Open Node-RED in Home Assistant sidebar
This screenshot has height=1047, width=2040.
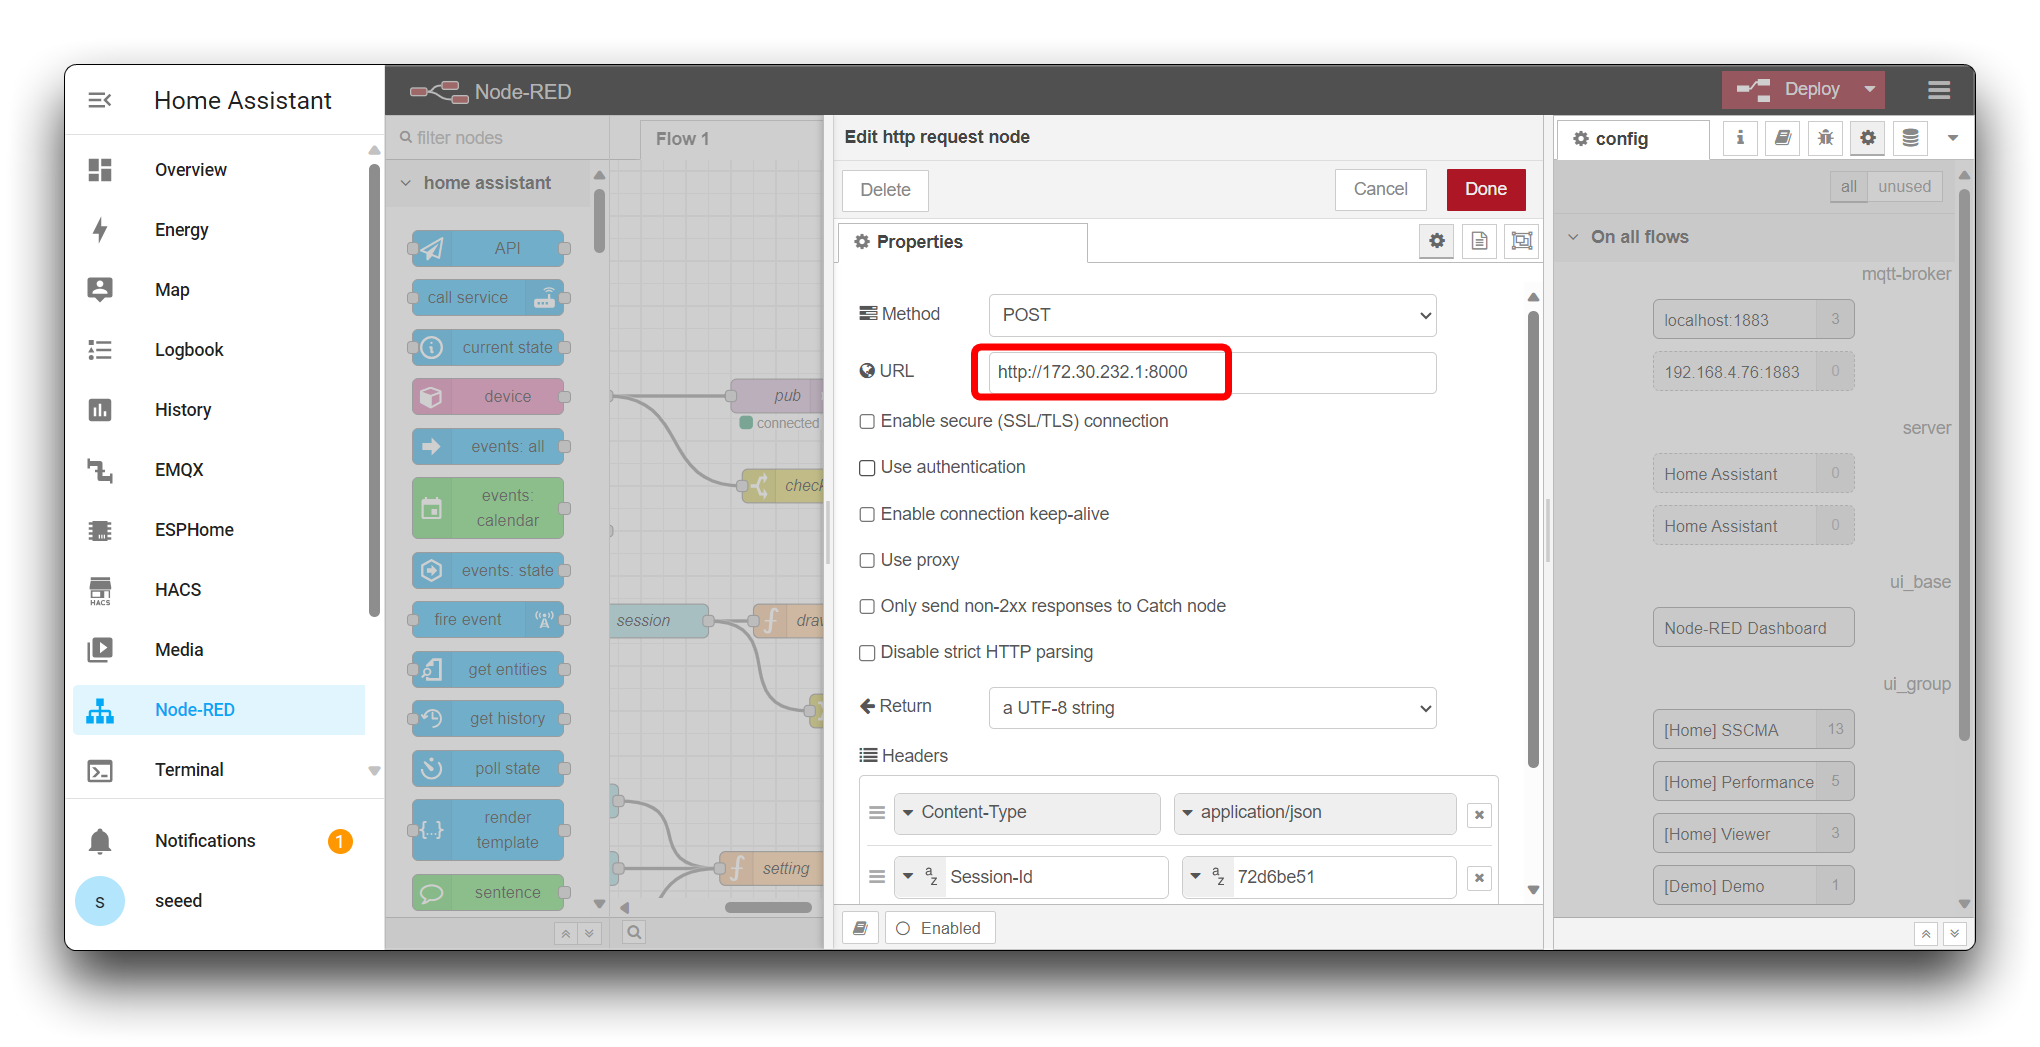coord(219,710)
